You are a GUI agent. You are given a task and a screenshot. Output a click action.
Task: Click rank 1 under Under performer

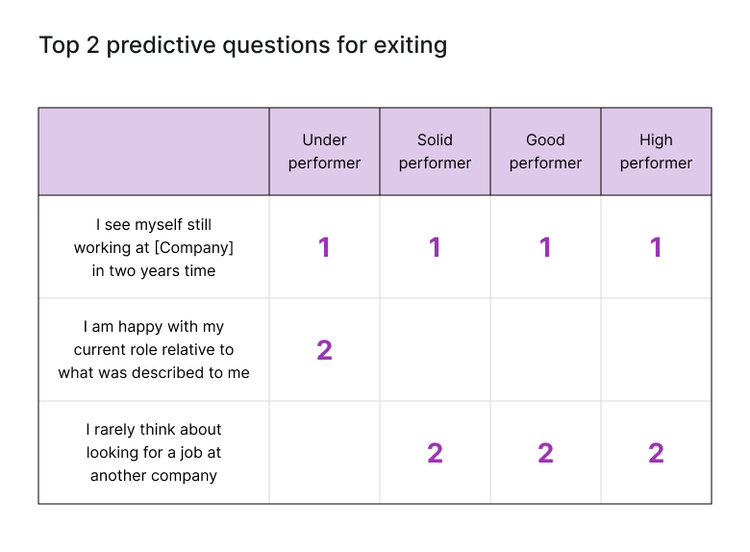tap(324, 248)
